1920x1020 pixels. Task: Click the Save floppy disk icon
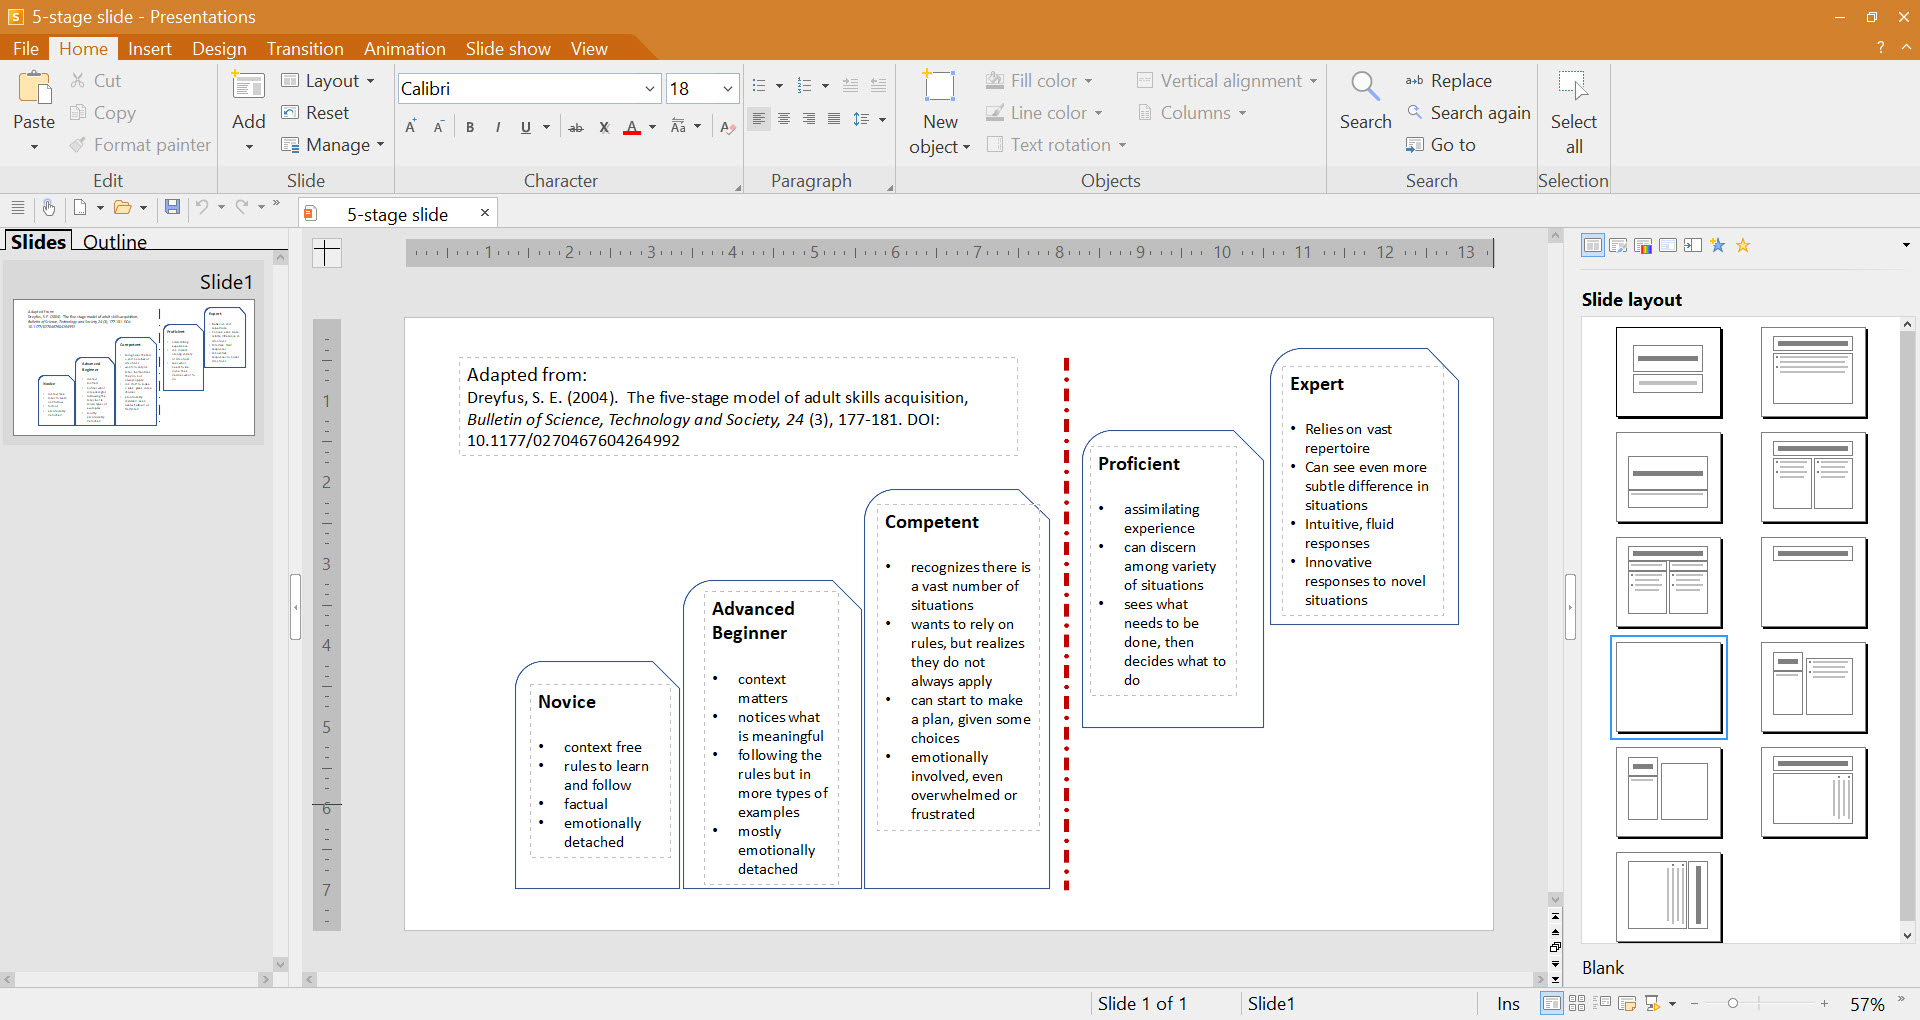pyautogui.click(x=172, y=207)
